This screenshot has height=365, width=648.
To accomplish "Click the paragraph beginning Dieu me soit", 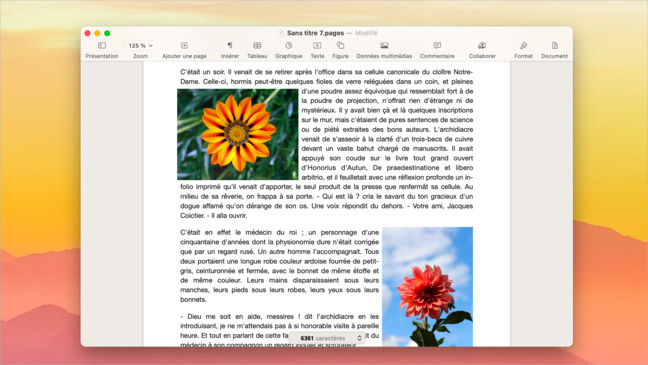I will tap(279, 330).
